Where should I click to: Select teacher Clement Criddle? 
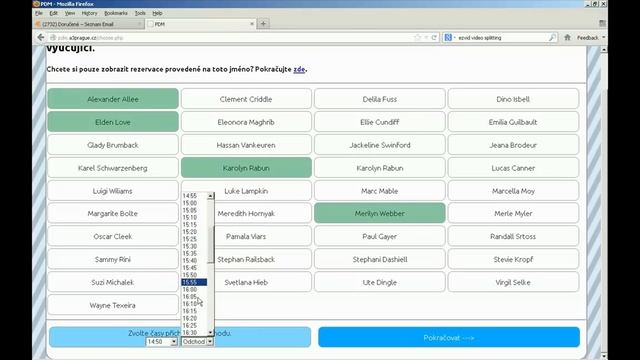246,99
